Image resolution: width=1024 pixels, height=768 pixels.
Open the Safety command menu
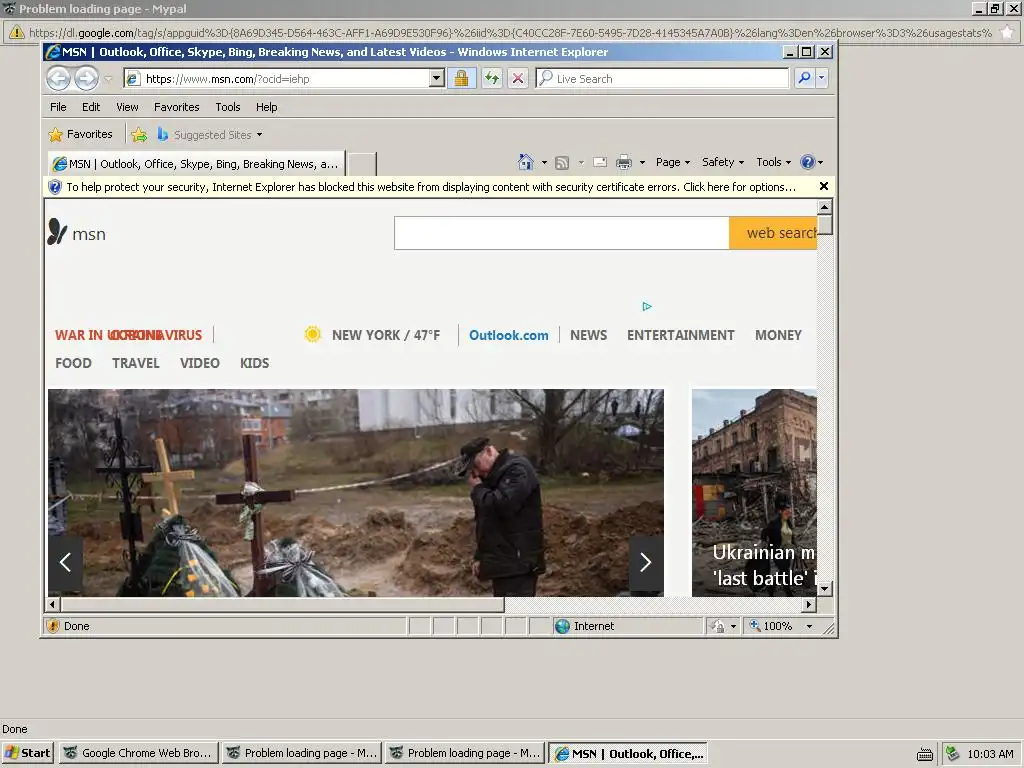click(x=723, y=162)
